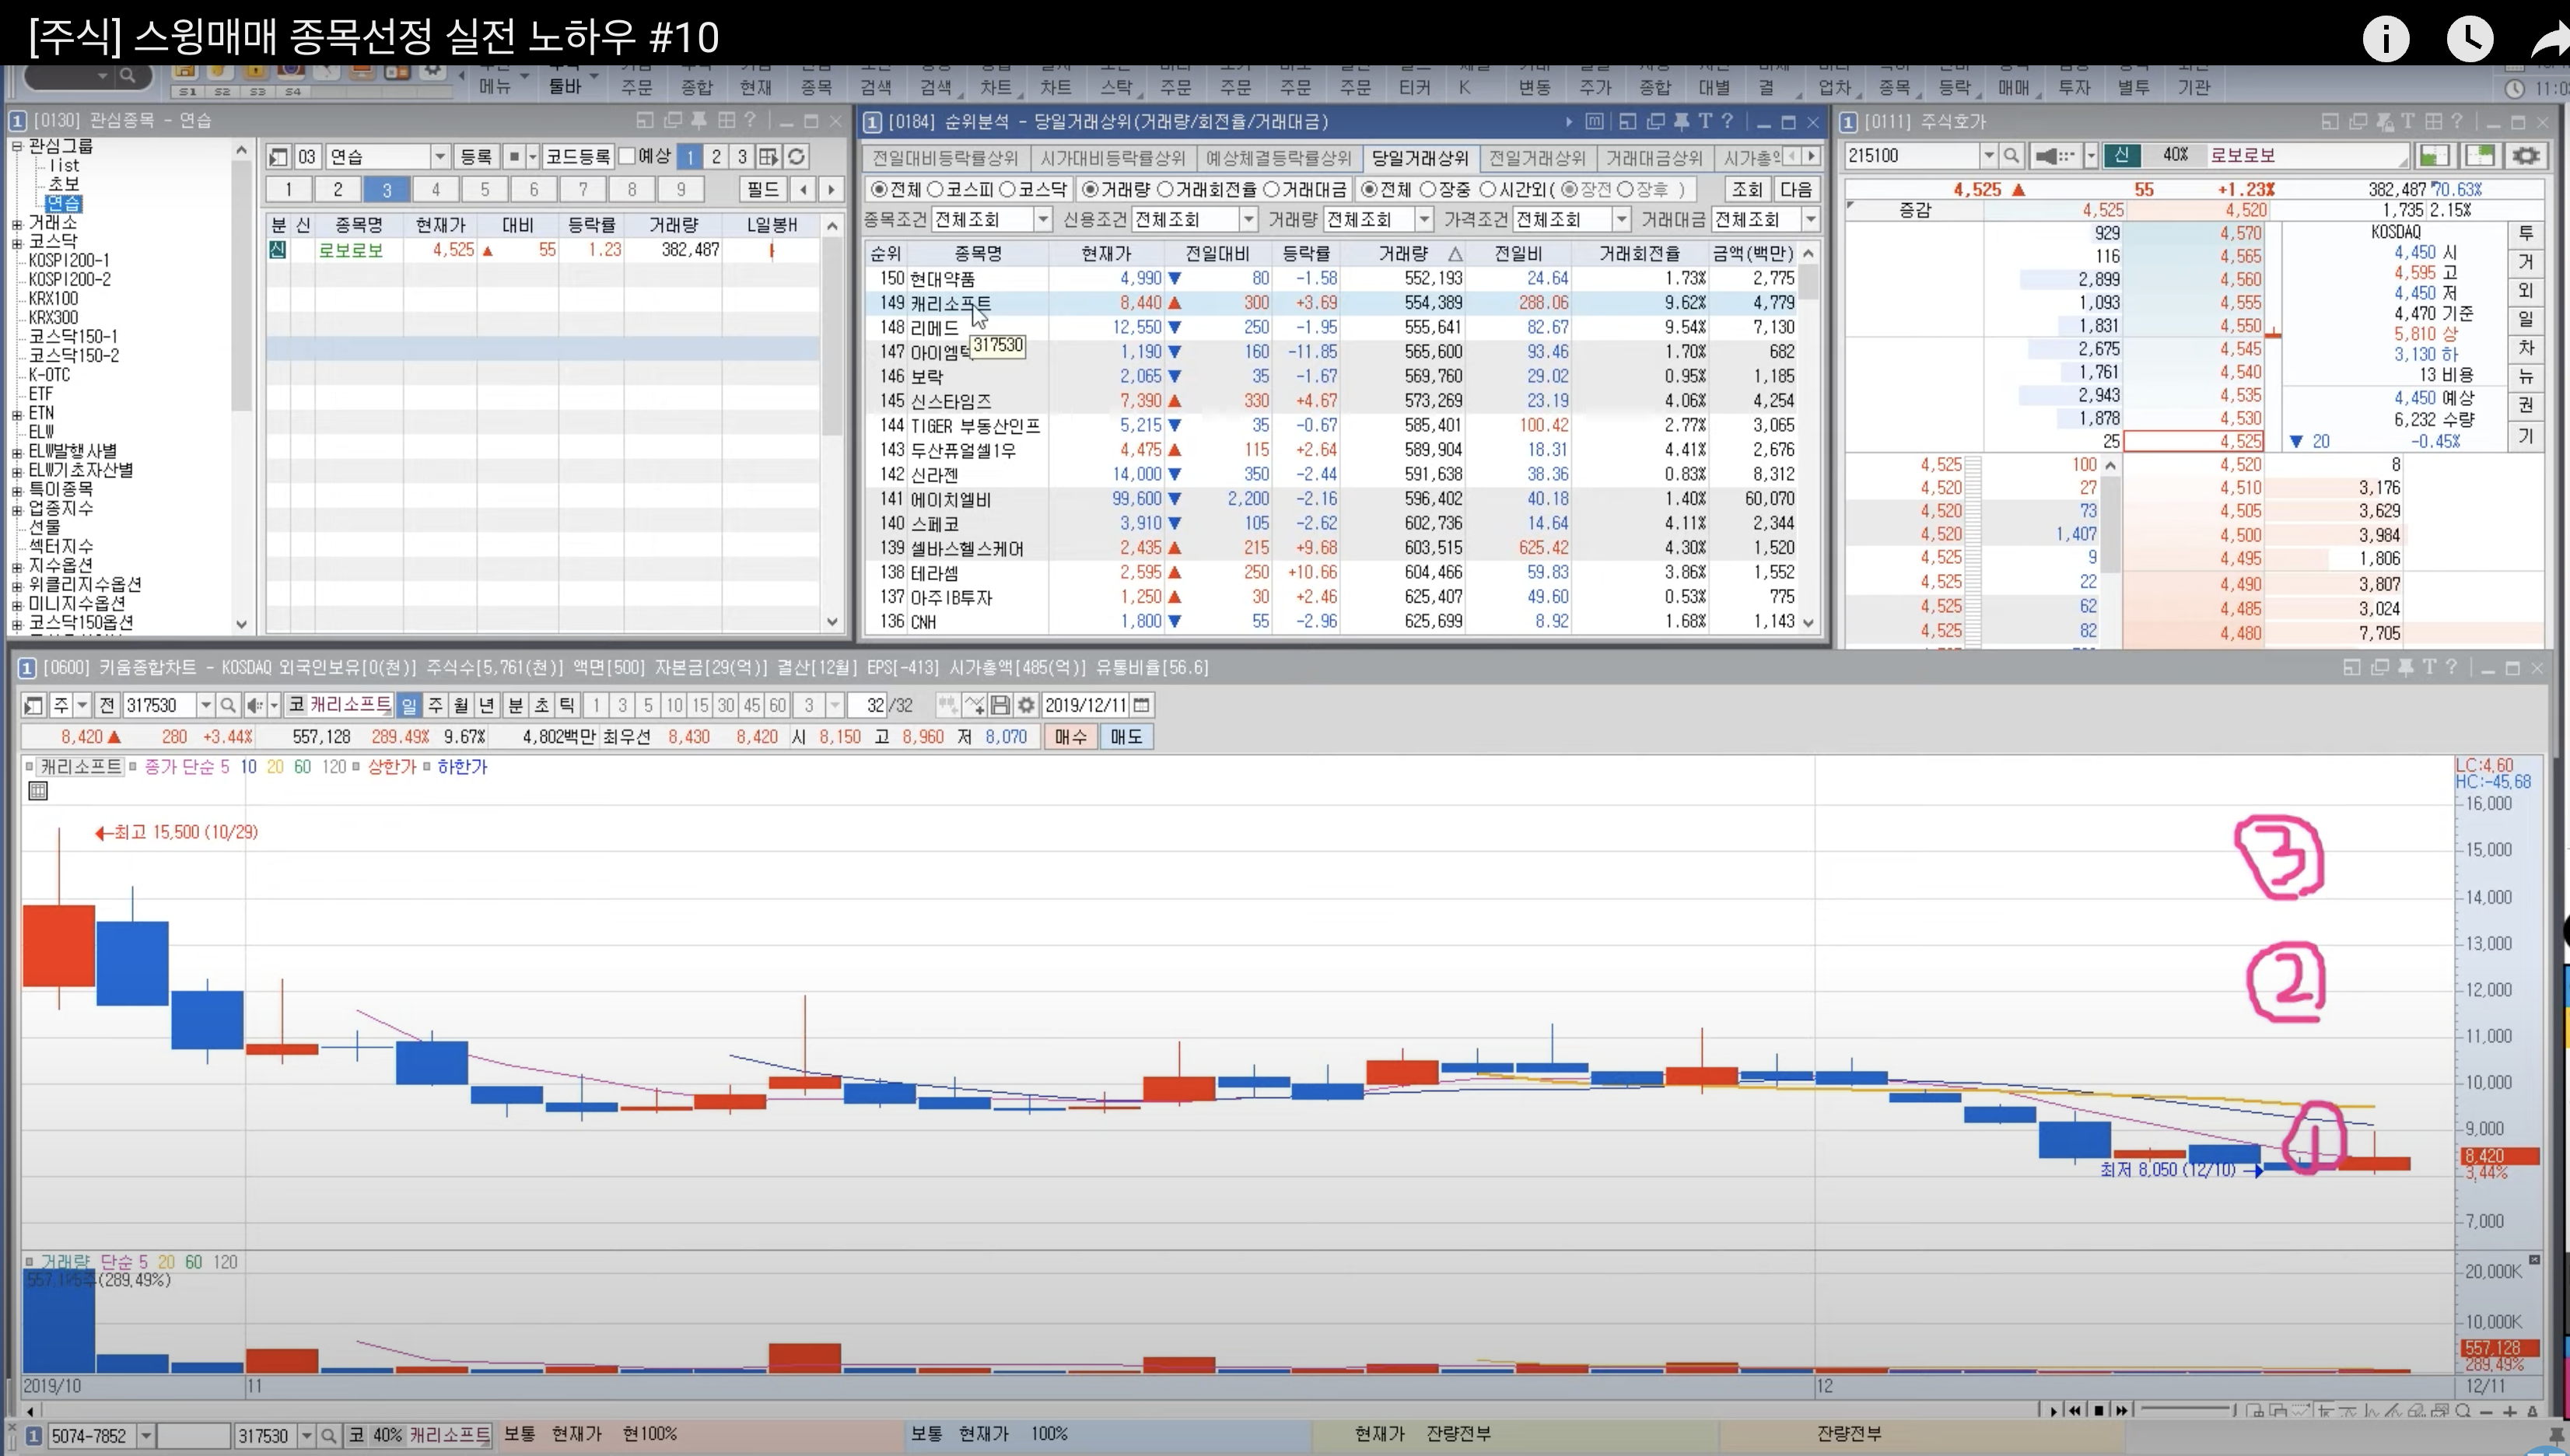Open the 종목조건 전체조회 dropdown
2570x1456 pixels.
(1042, 219)
